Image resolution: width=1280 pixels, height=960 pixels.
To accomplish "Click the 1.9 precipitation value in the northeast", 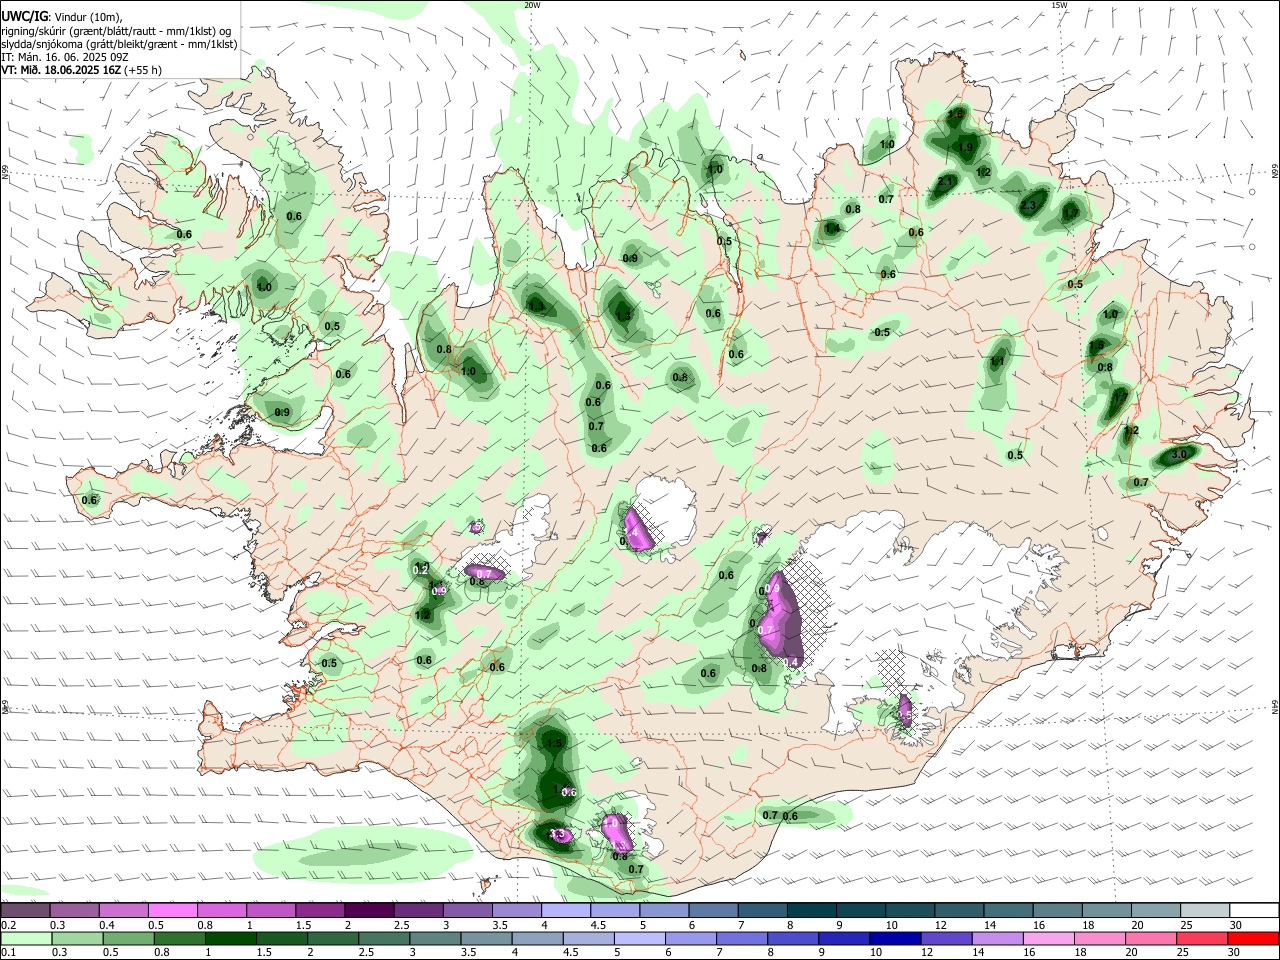I will pyautogui.click(x=966, y=147).
